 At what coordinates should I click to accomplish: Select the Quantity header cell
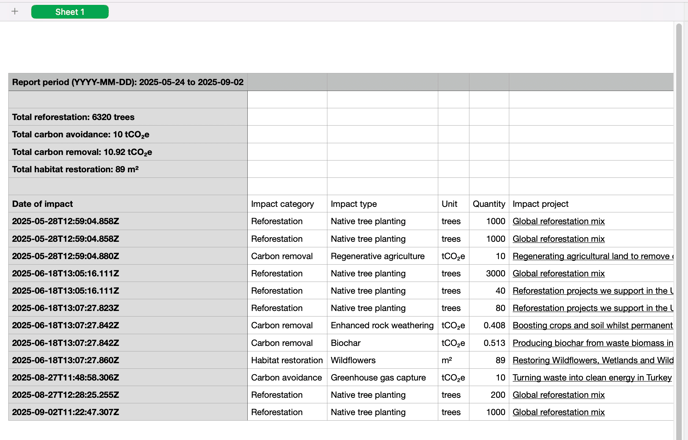pyautogui.click(x=489, y=204)
